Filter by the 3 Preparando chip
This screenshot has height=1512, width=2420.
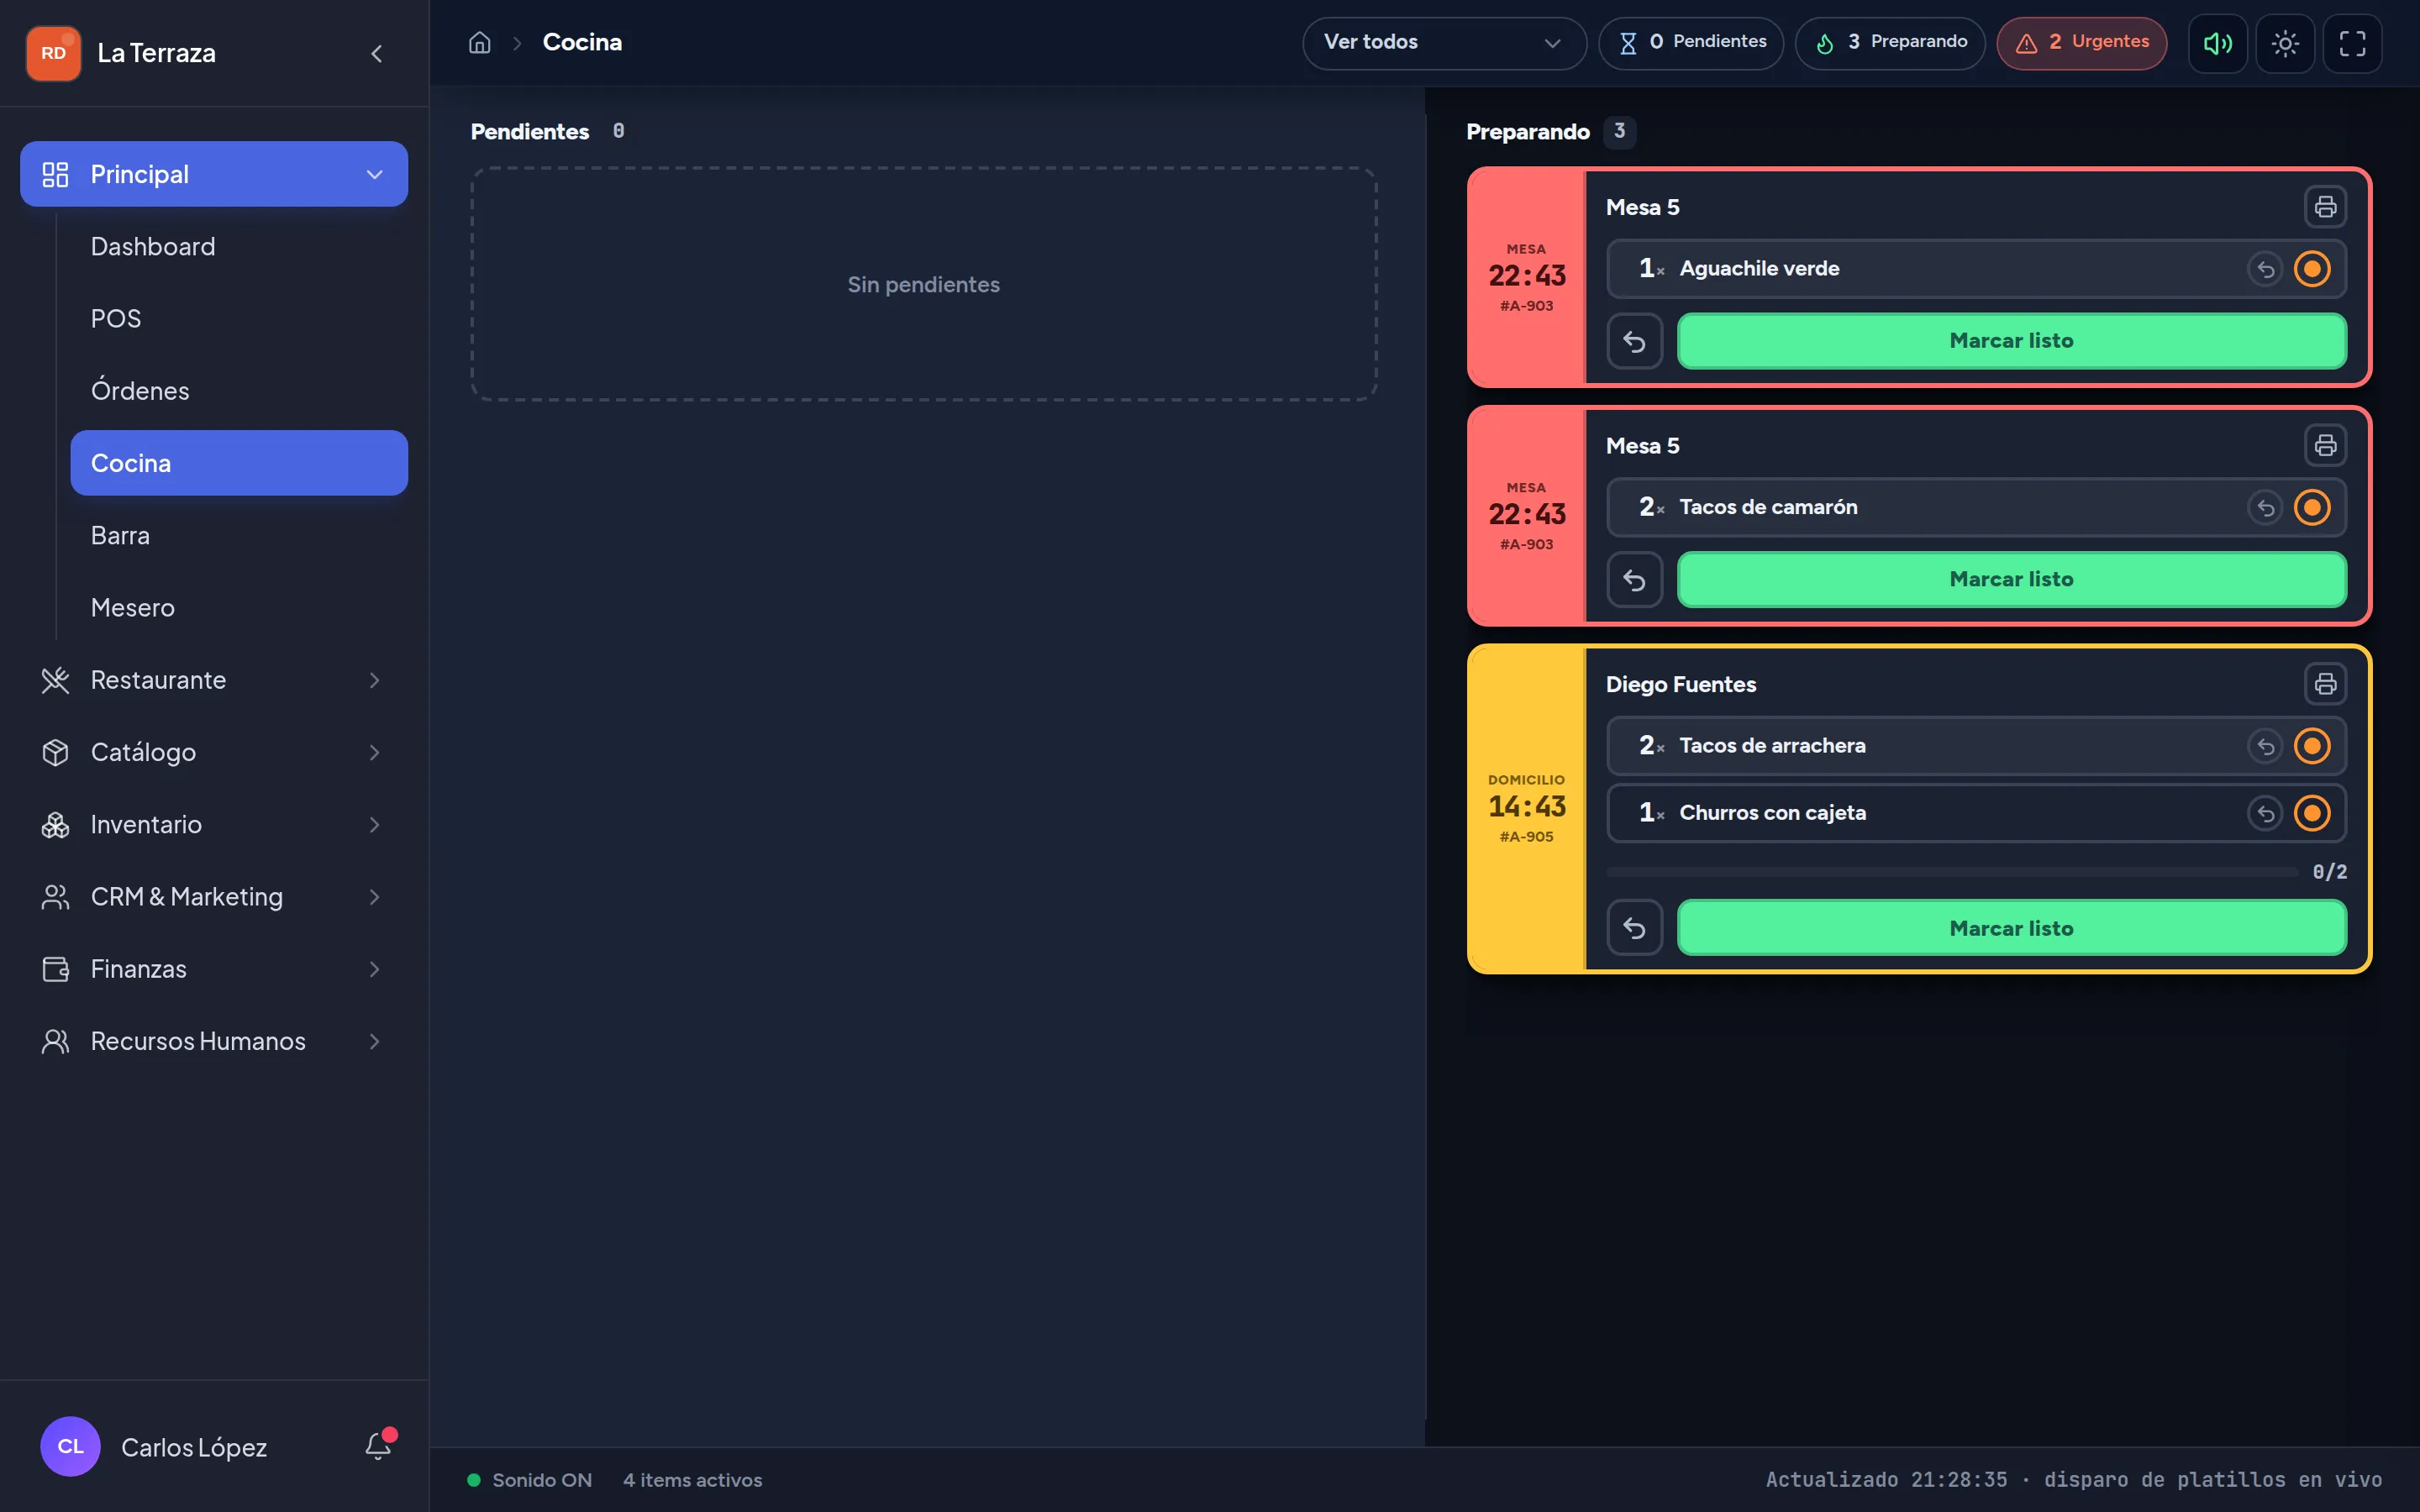point(1889,43)
